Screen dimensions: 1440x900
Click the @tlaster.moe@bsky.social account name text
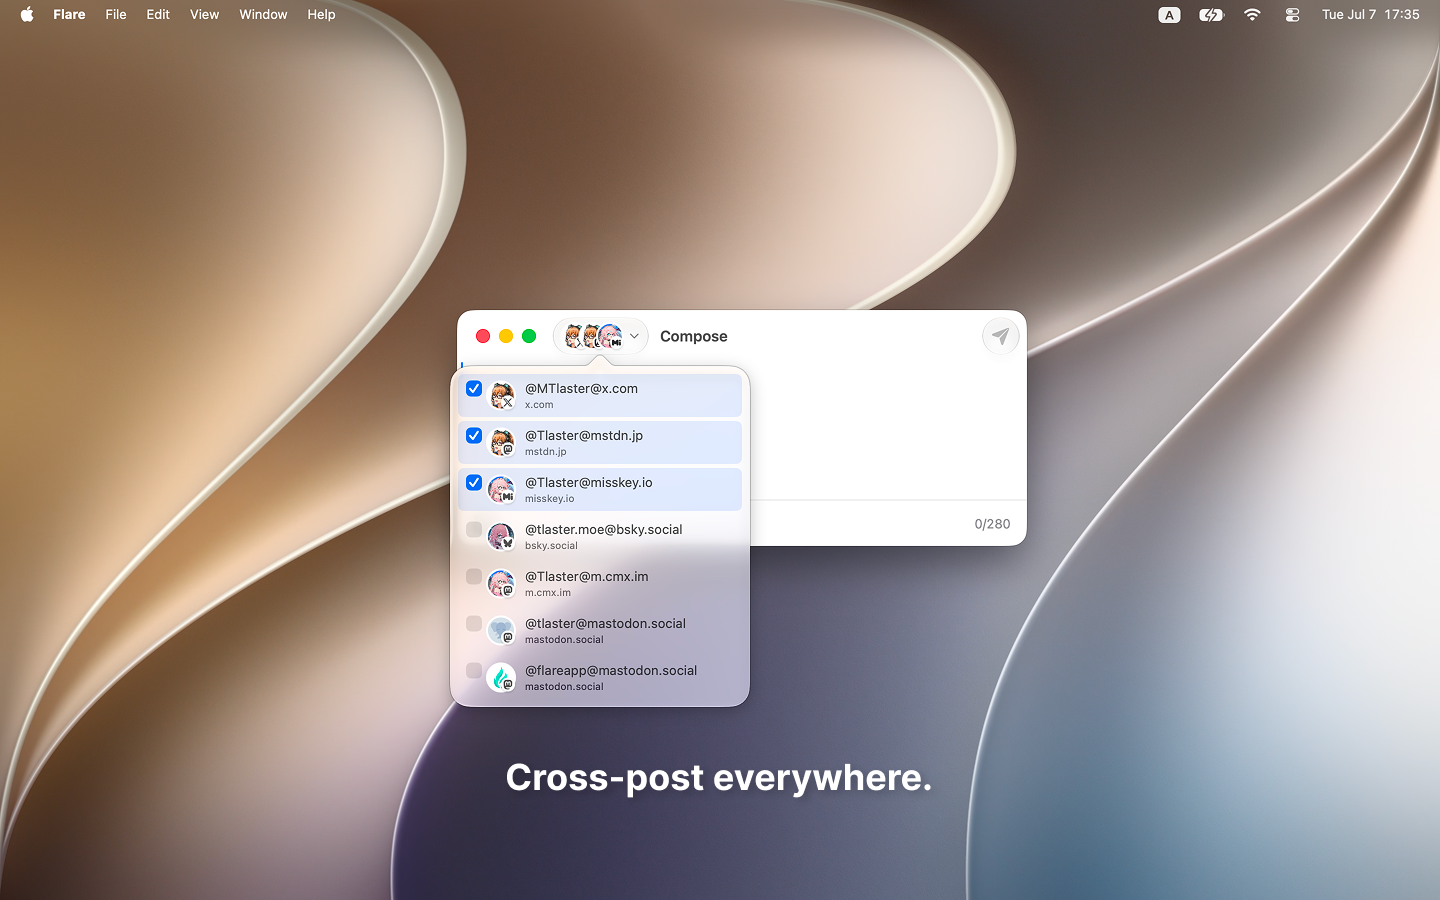coord(603,529)
